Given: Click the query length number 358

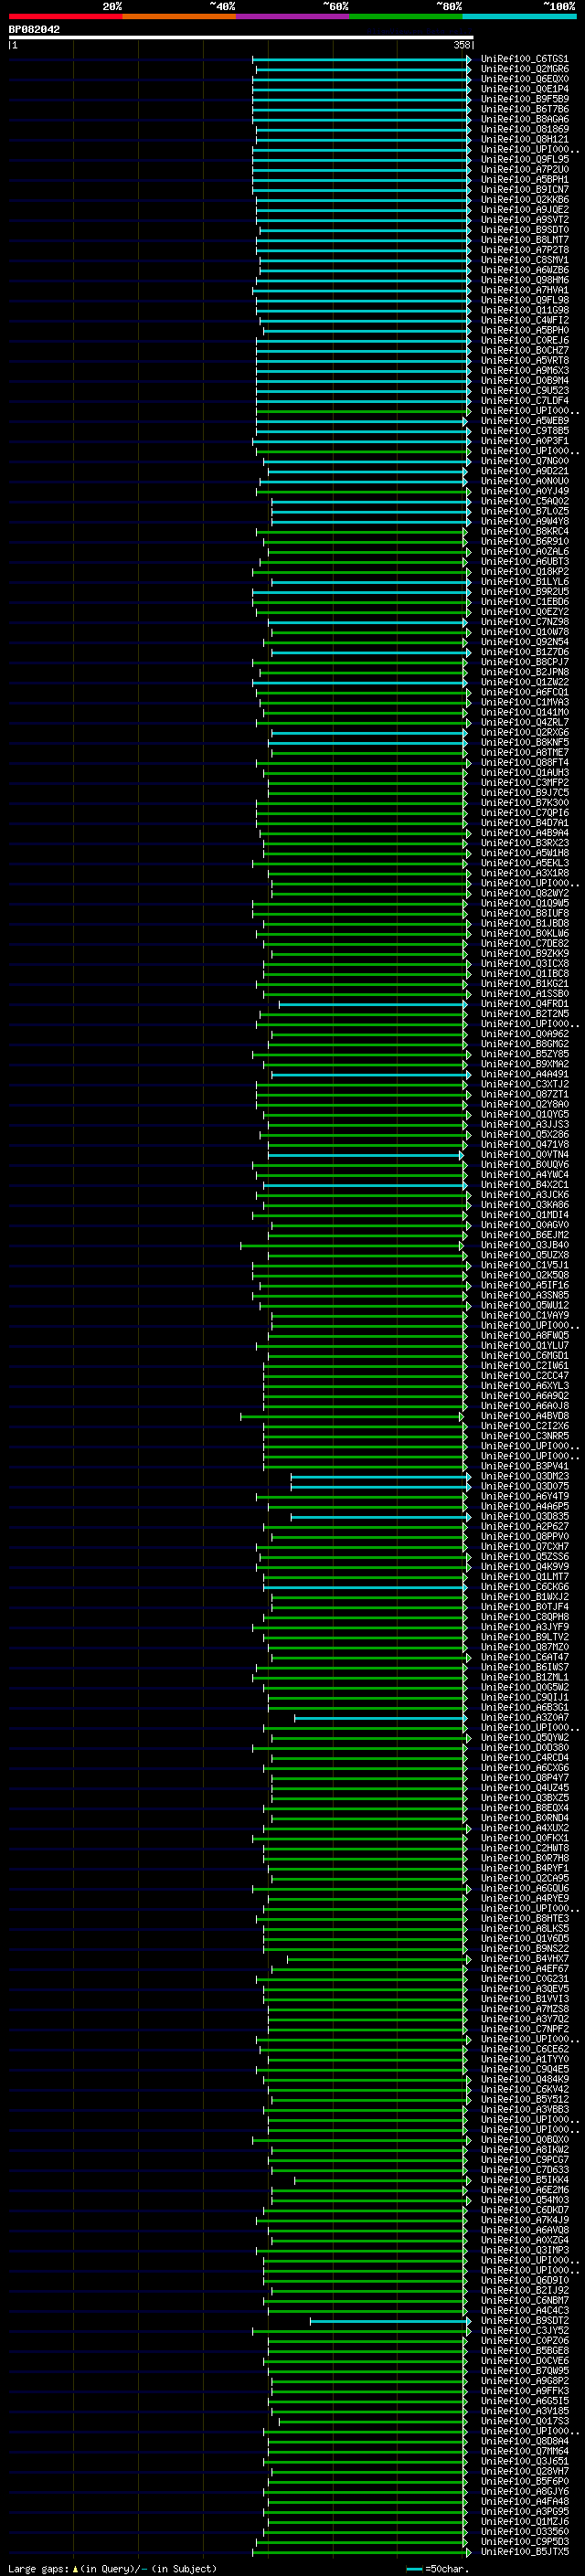Looking at the screenshot, I should 462,45.
